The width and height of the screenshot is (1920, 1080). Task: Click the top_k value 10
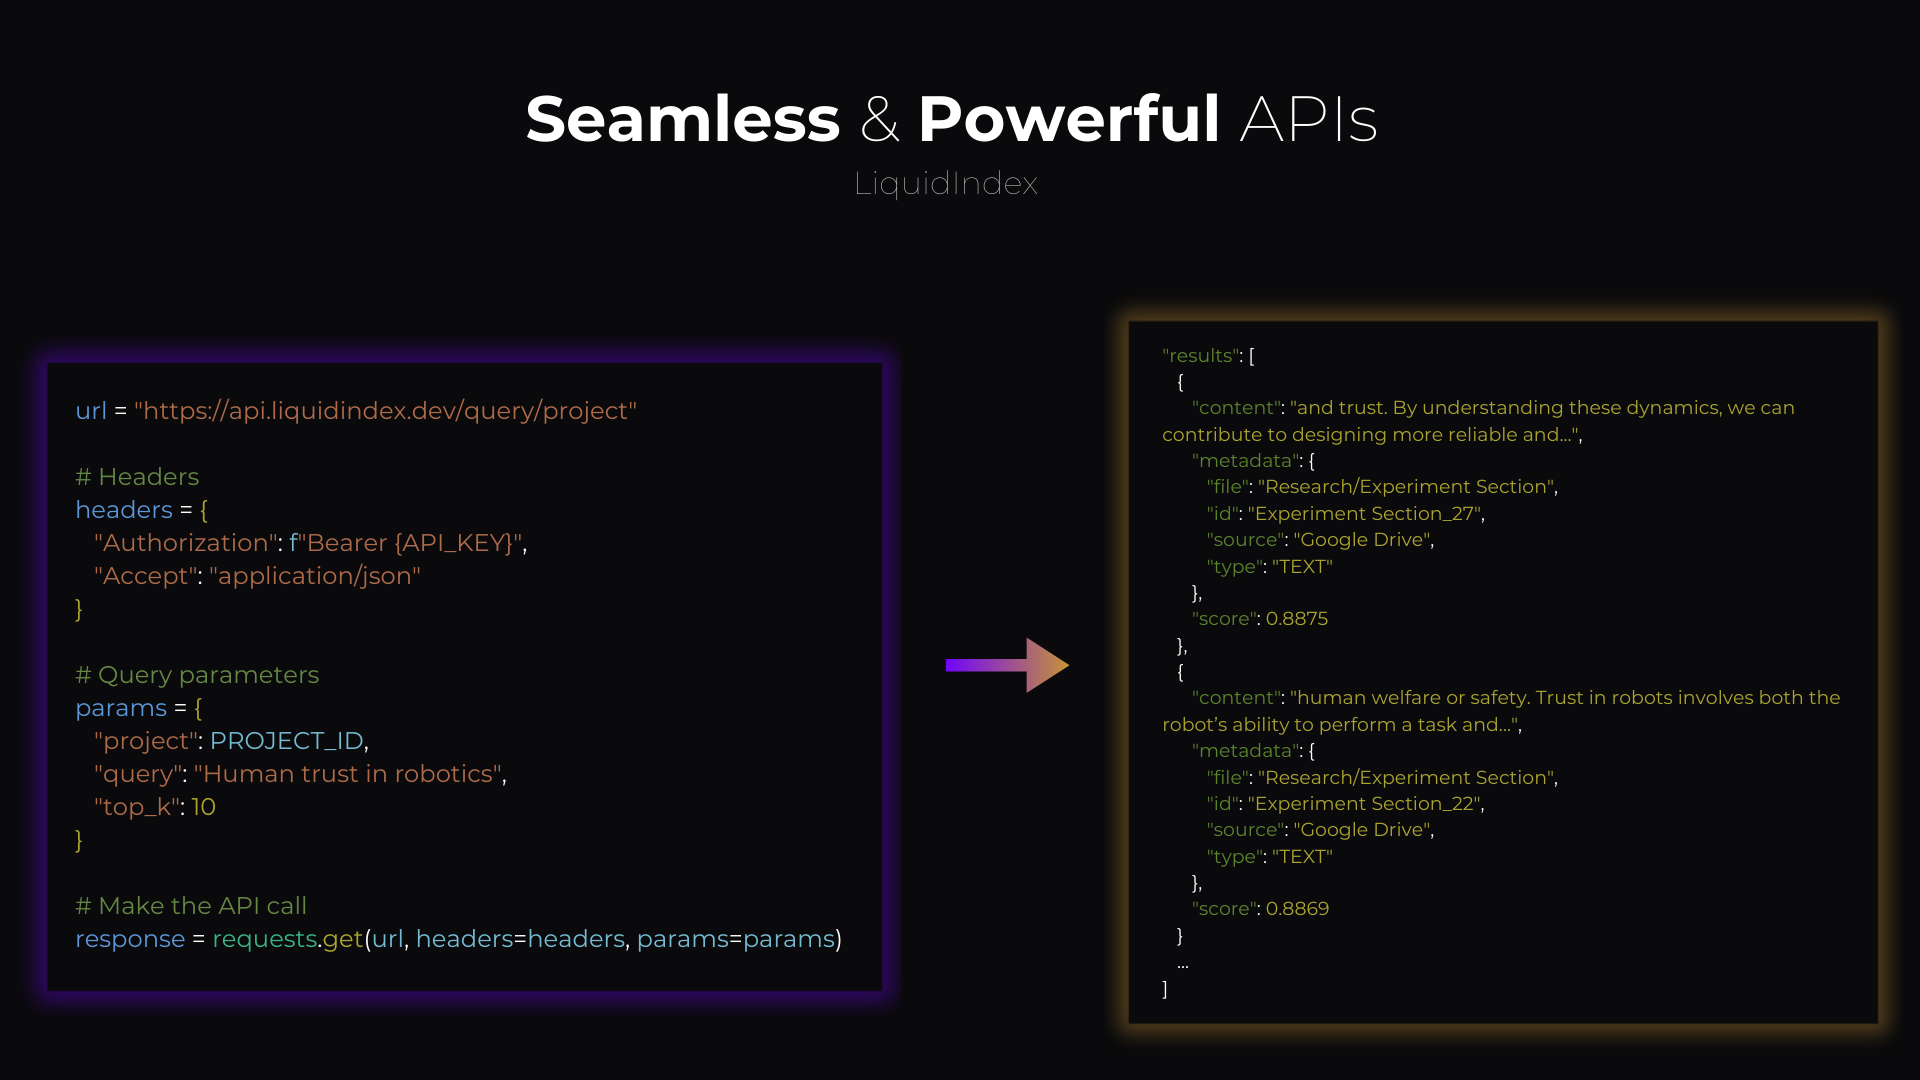click(204, 807)
